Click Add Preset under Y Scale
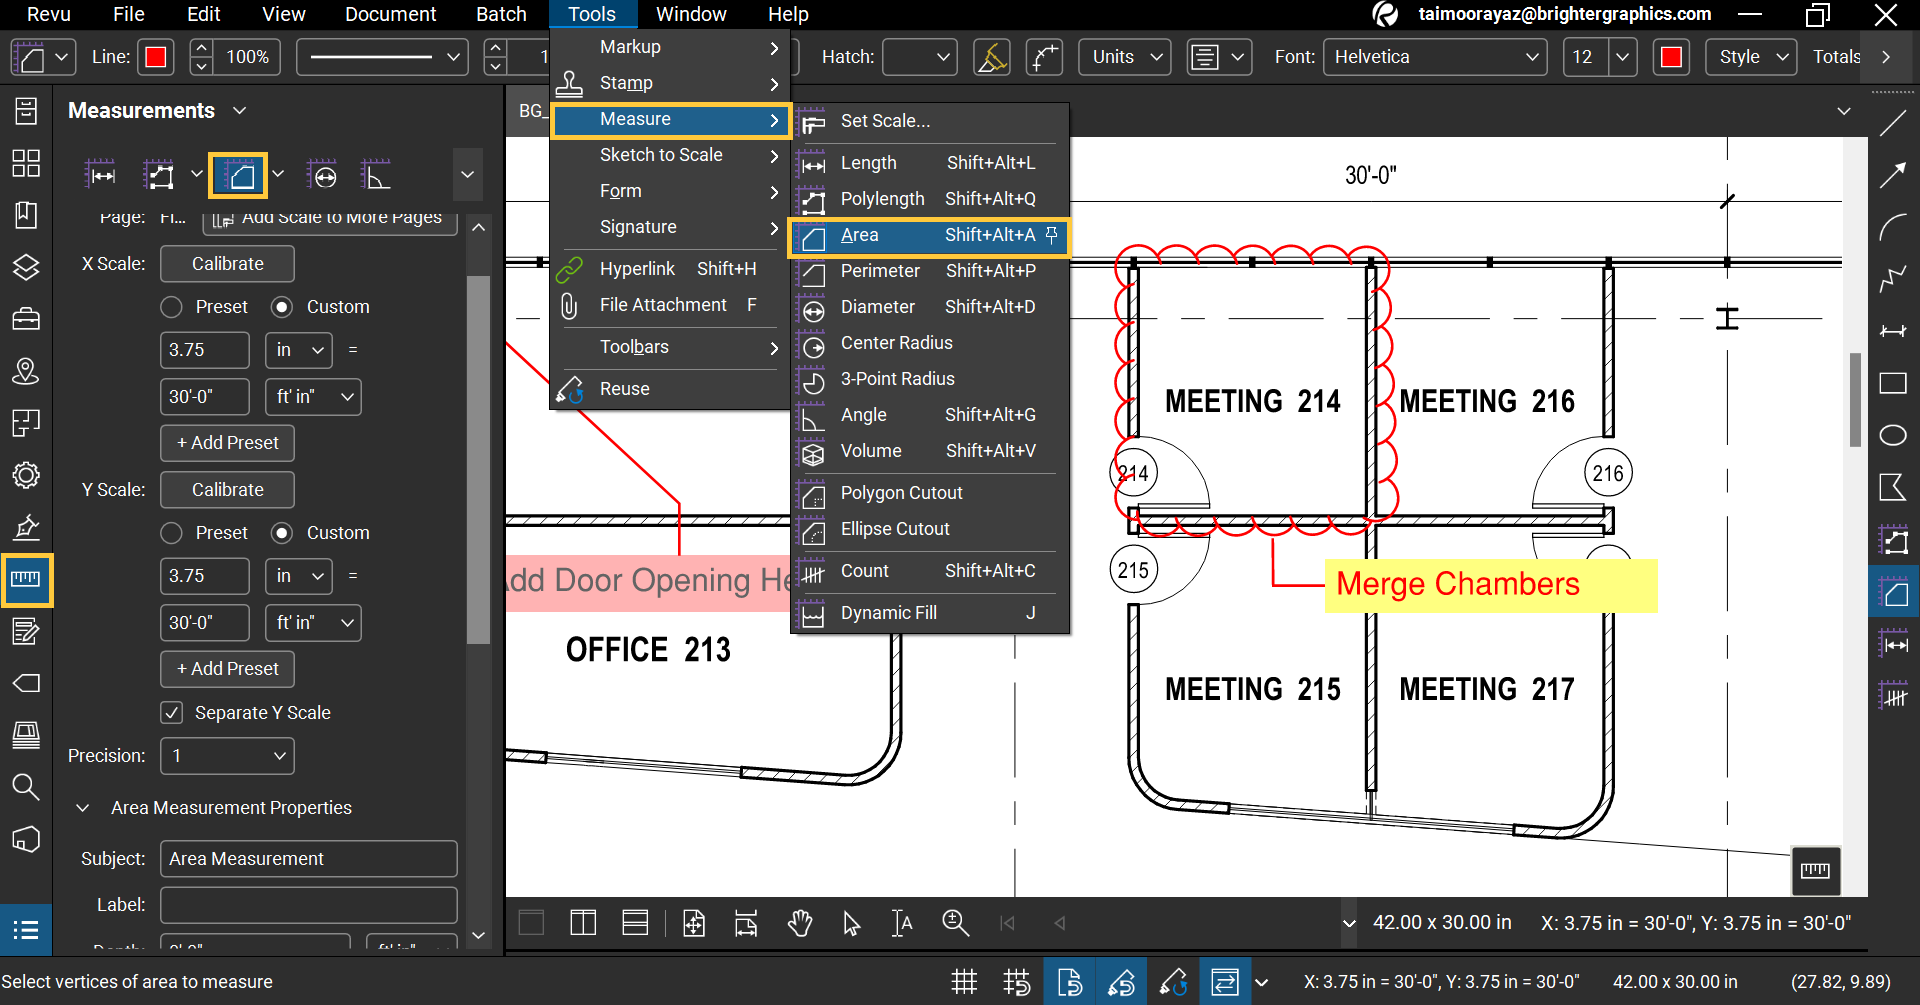This screenshot has width=1920, height=1005. click(227, 669)
